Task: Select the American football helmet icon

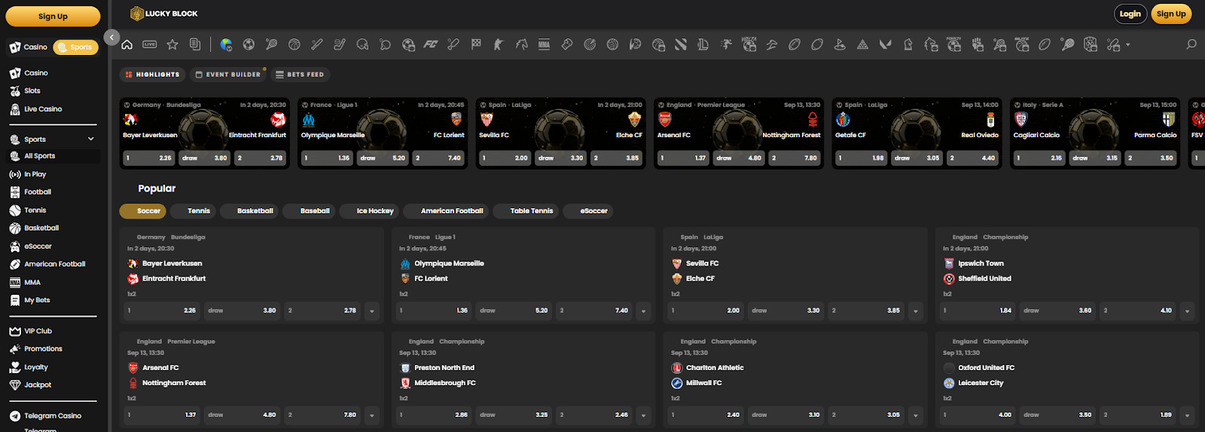Action: 362,44
